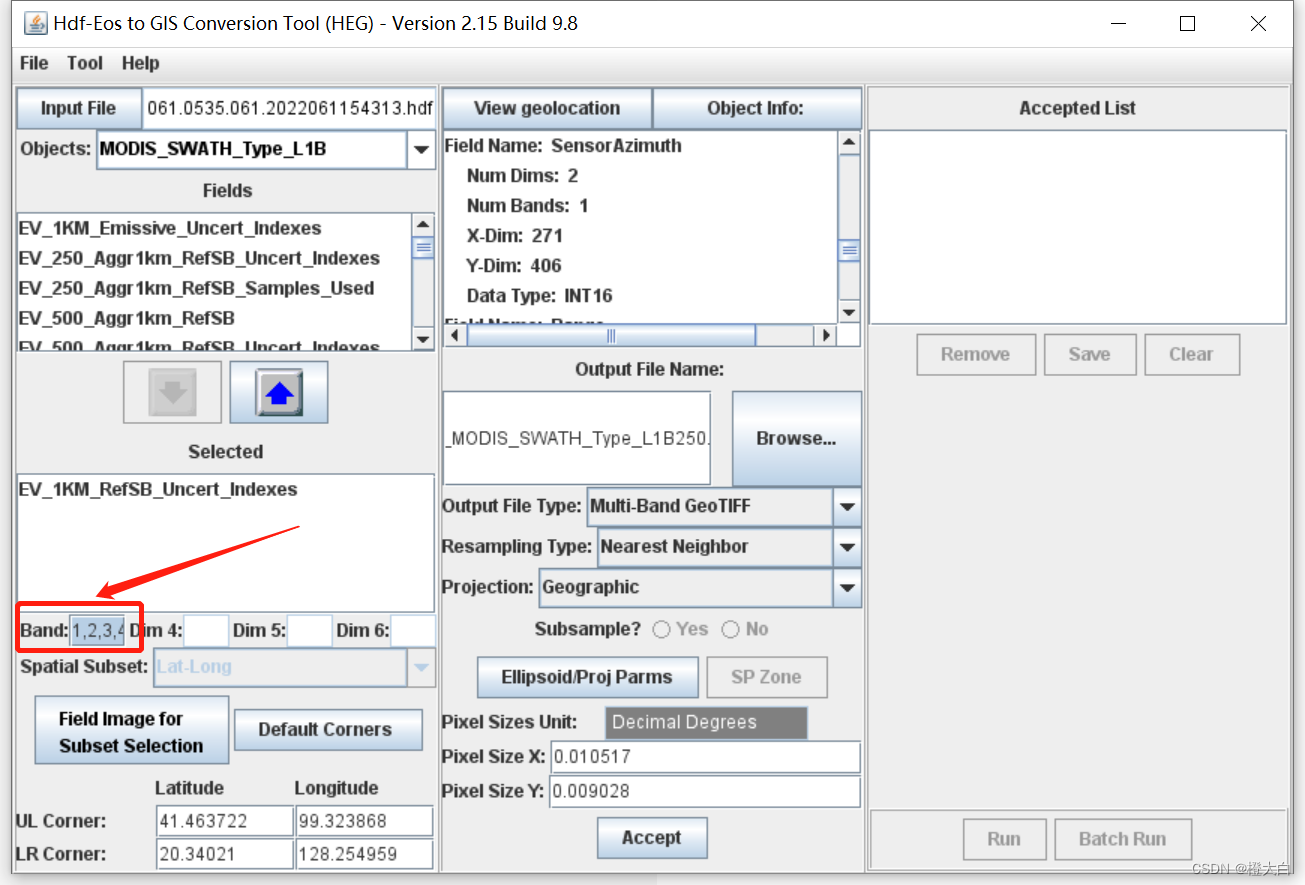Click the UL Corner latitude field
This screenshot has height=885, width=1305.
(225, 821)
